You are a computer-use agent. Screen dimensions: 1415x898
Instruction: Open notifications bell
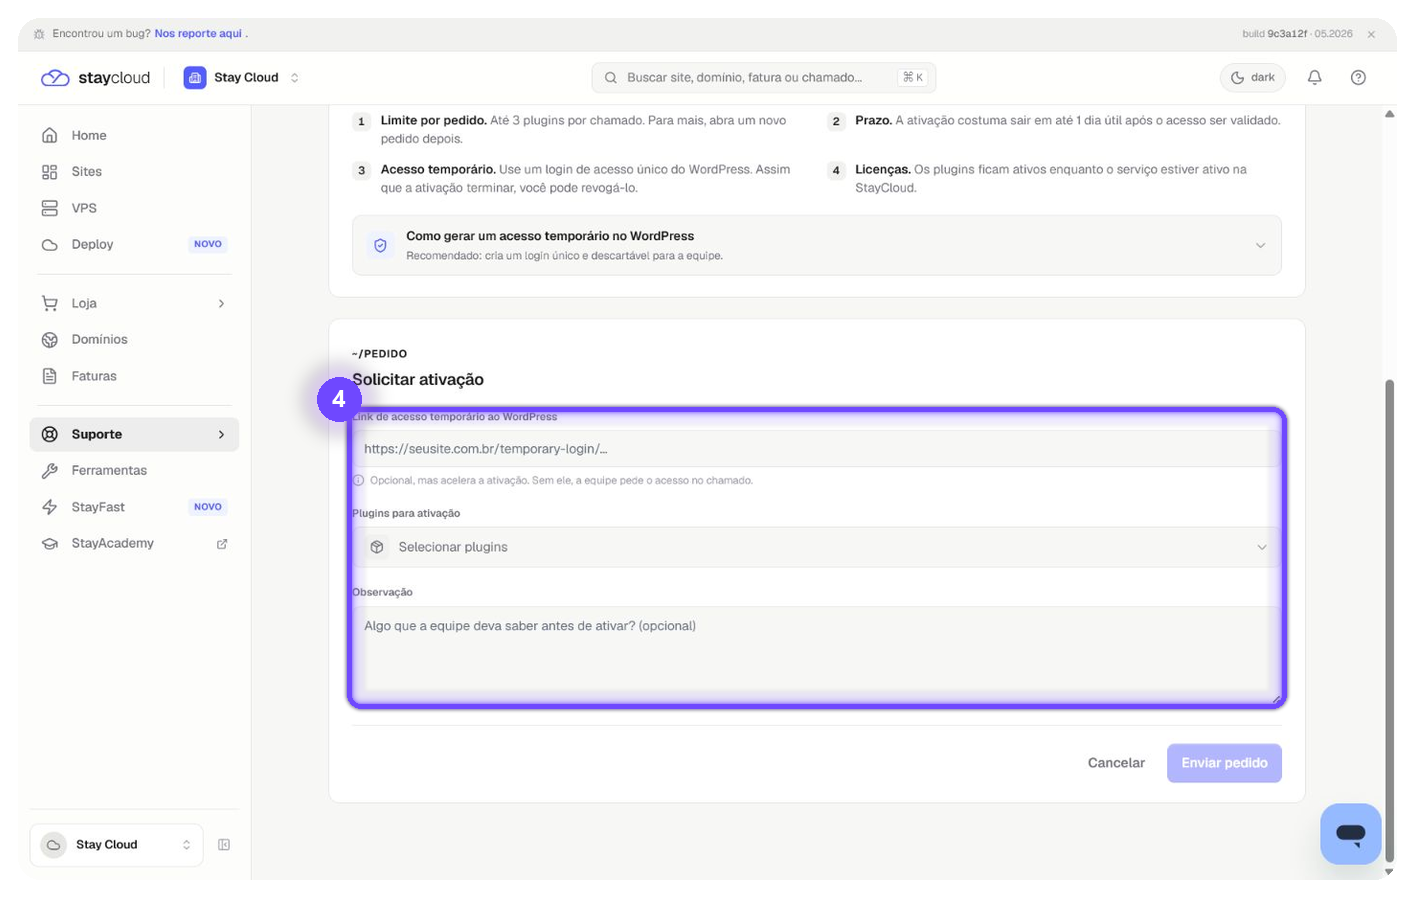tap(1314, 78)
